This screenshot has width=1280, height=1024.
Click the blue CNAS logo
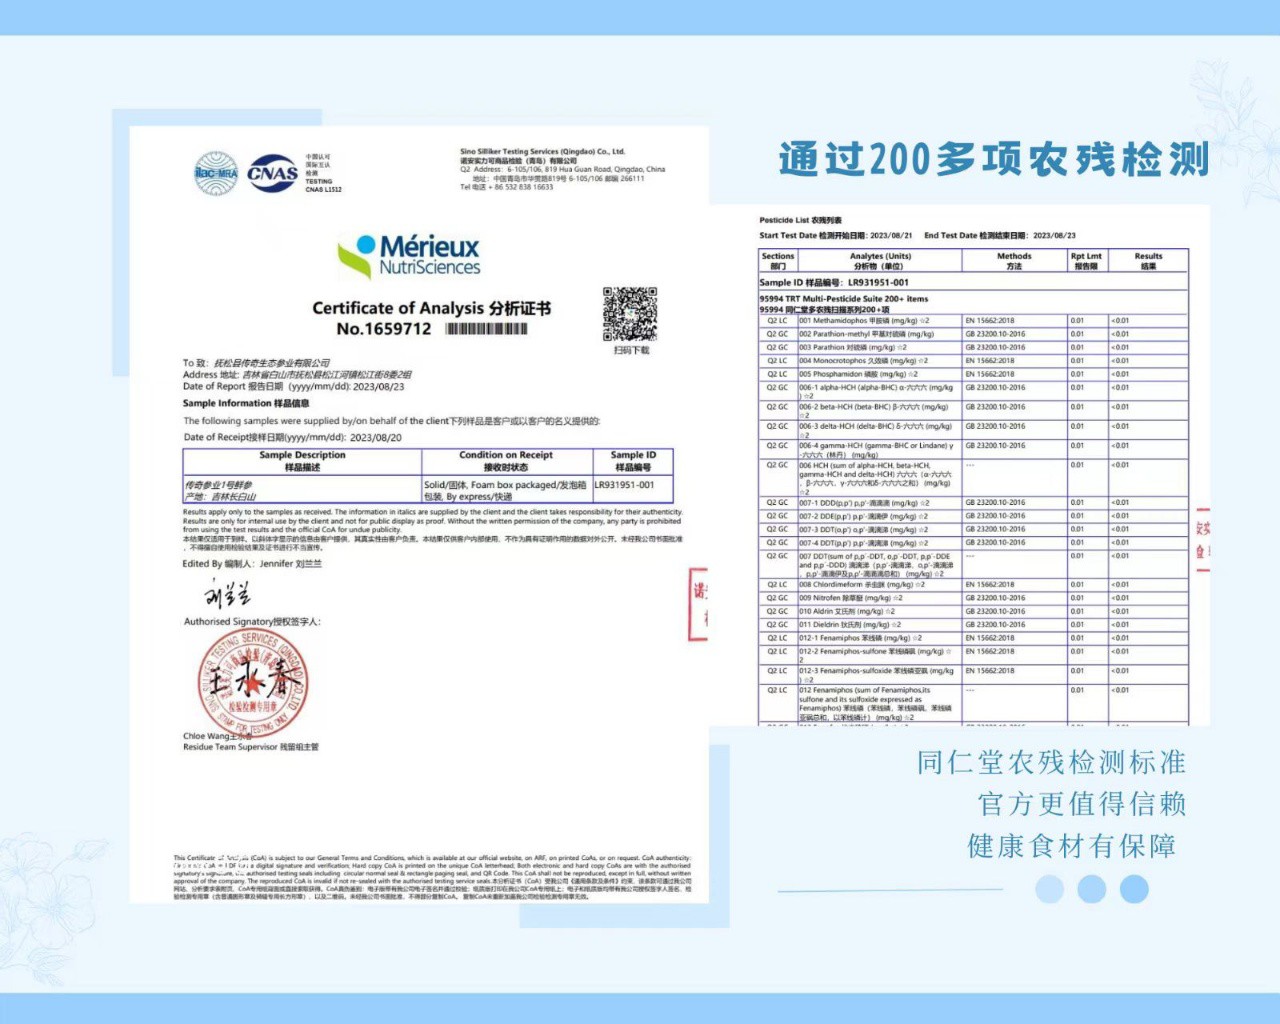point(272,173)
